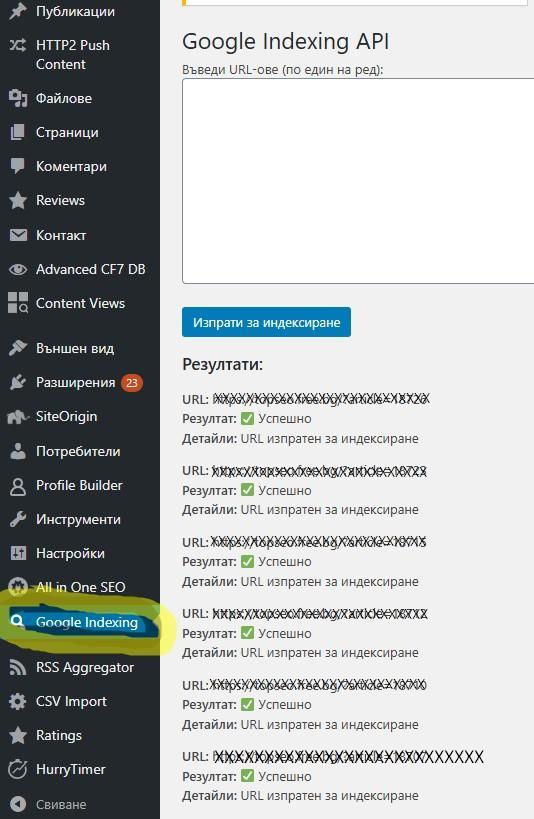Open the Файлове media icon

pyautogui.click(x=18, y=98)
